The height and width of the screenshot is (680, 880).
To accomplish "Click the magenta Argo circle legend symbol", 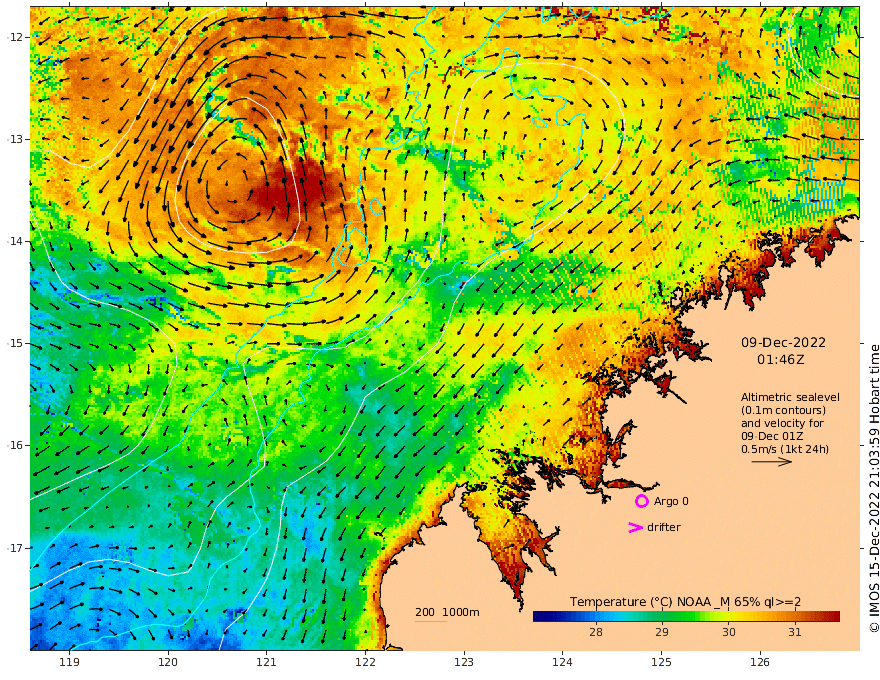I will pyautogui.click(x=641, y=501).
